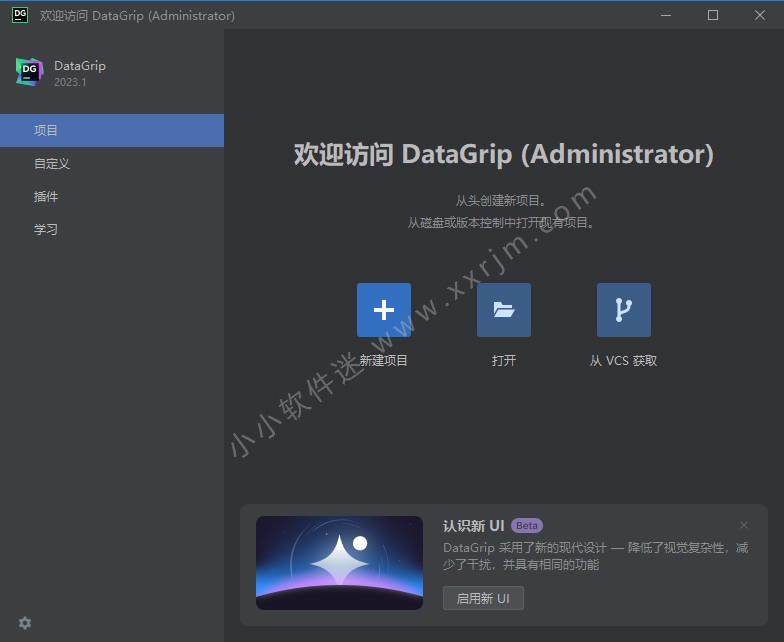Switch to the 自定义 (Customize) tab
784x642 pixels.
click(x=112, y=164)
